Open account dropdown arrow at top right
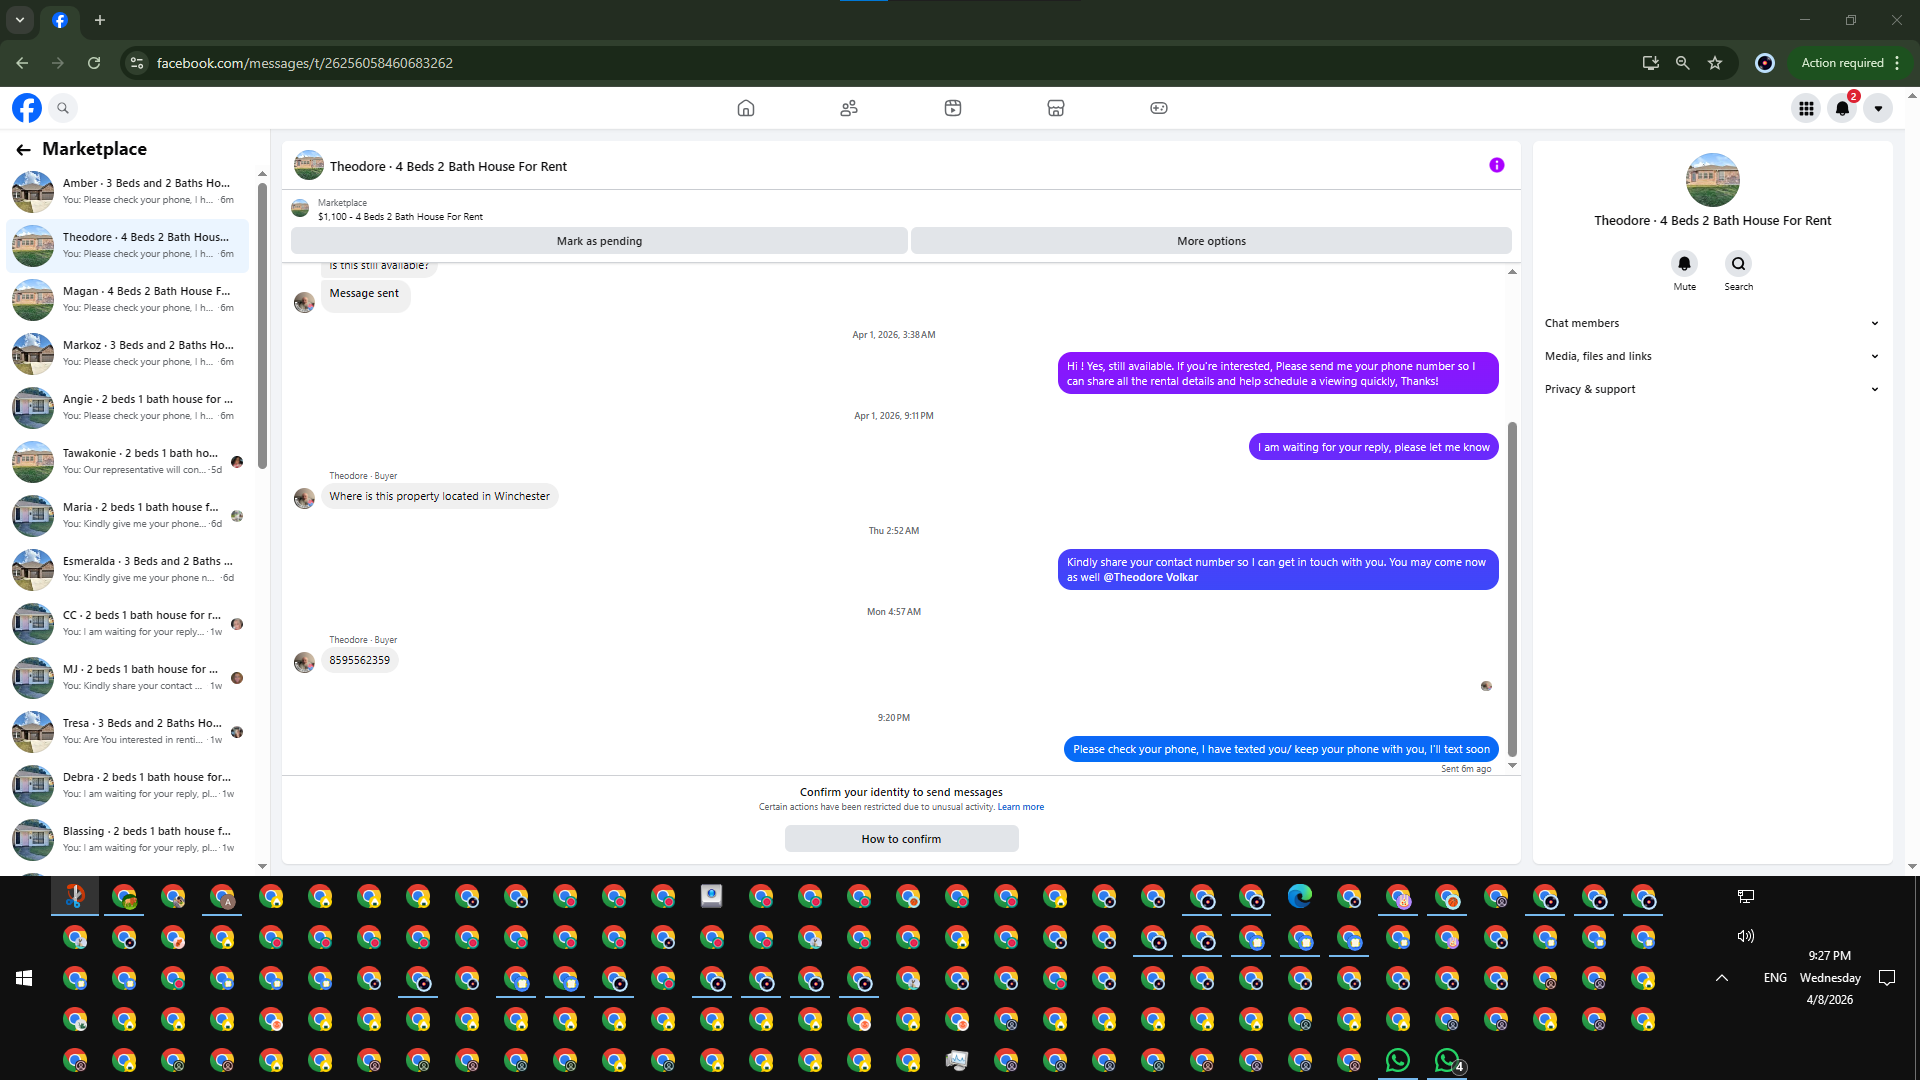This screenshot has height=1080, width=1920. (1878, 108)
